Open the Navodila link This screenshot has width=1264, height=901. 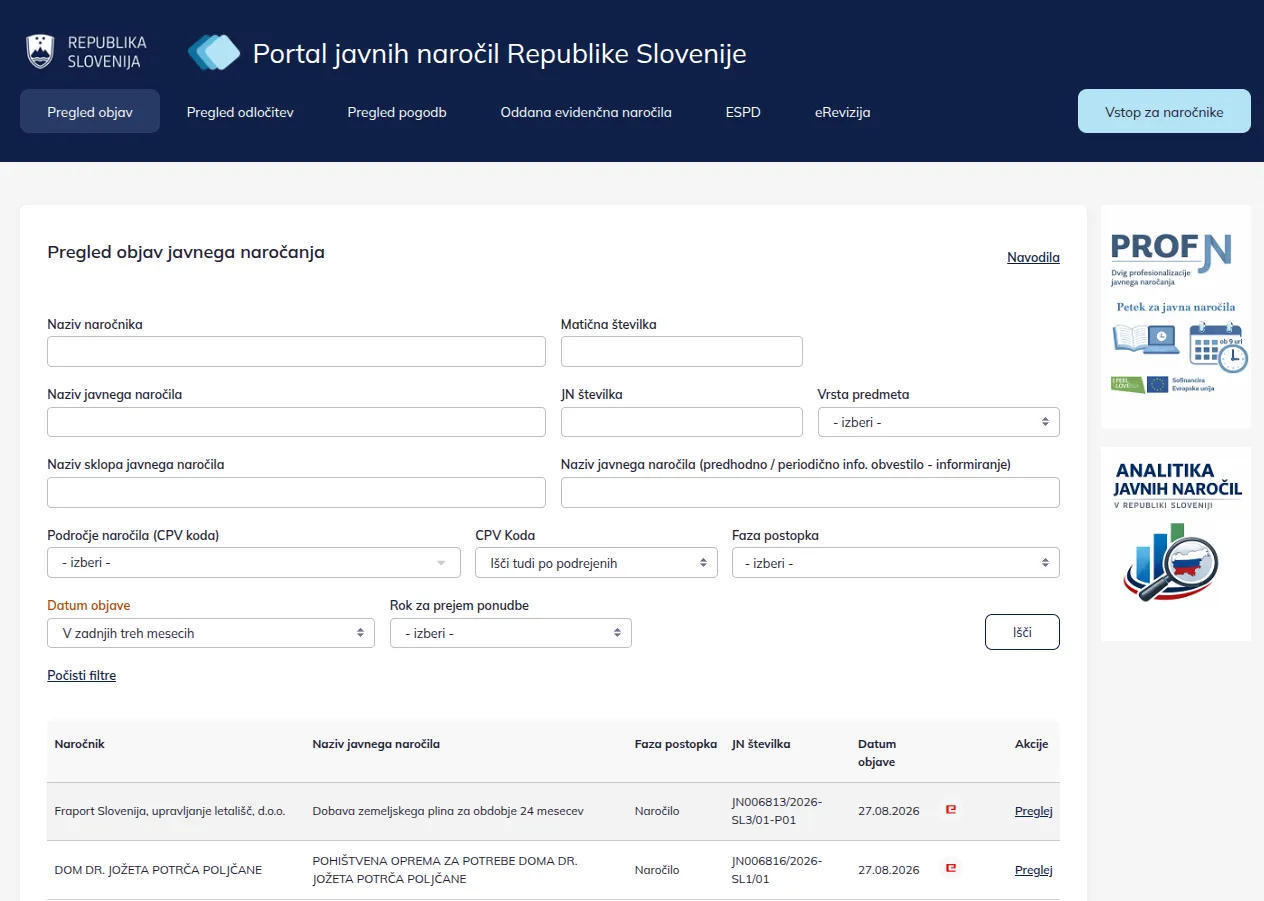click(1033, 258)
